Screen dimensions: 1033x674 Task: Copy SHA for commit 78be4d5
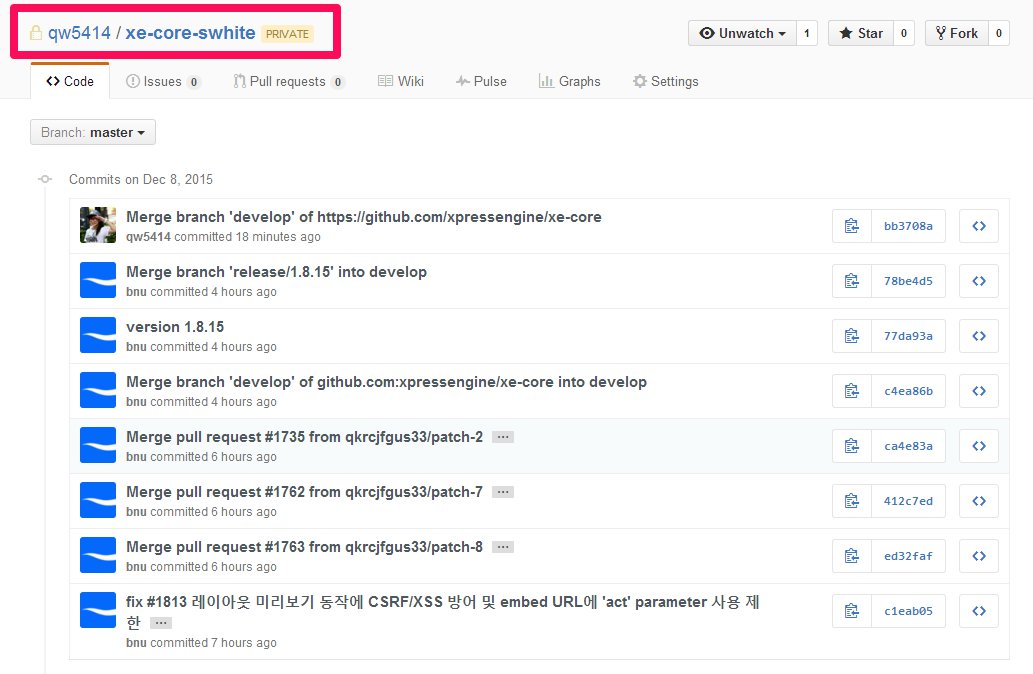[x=851, y=281]
